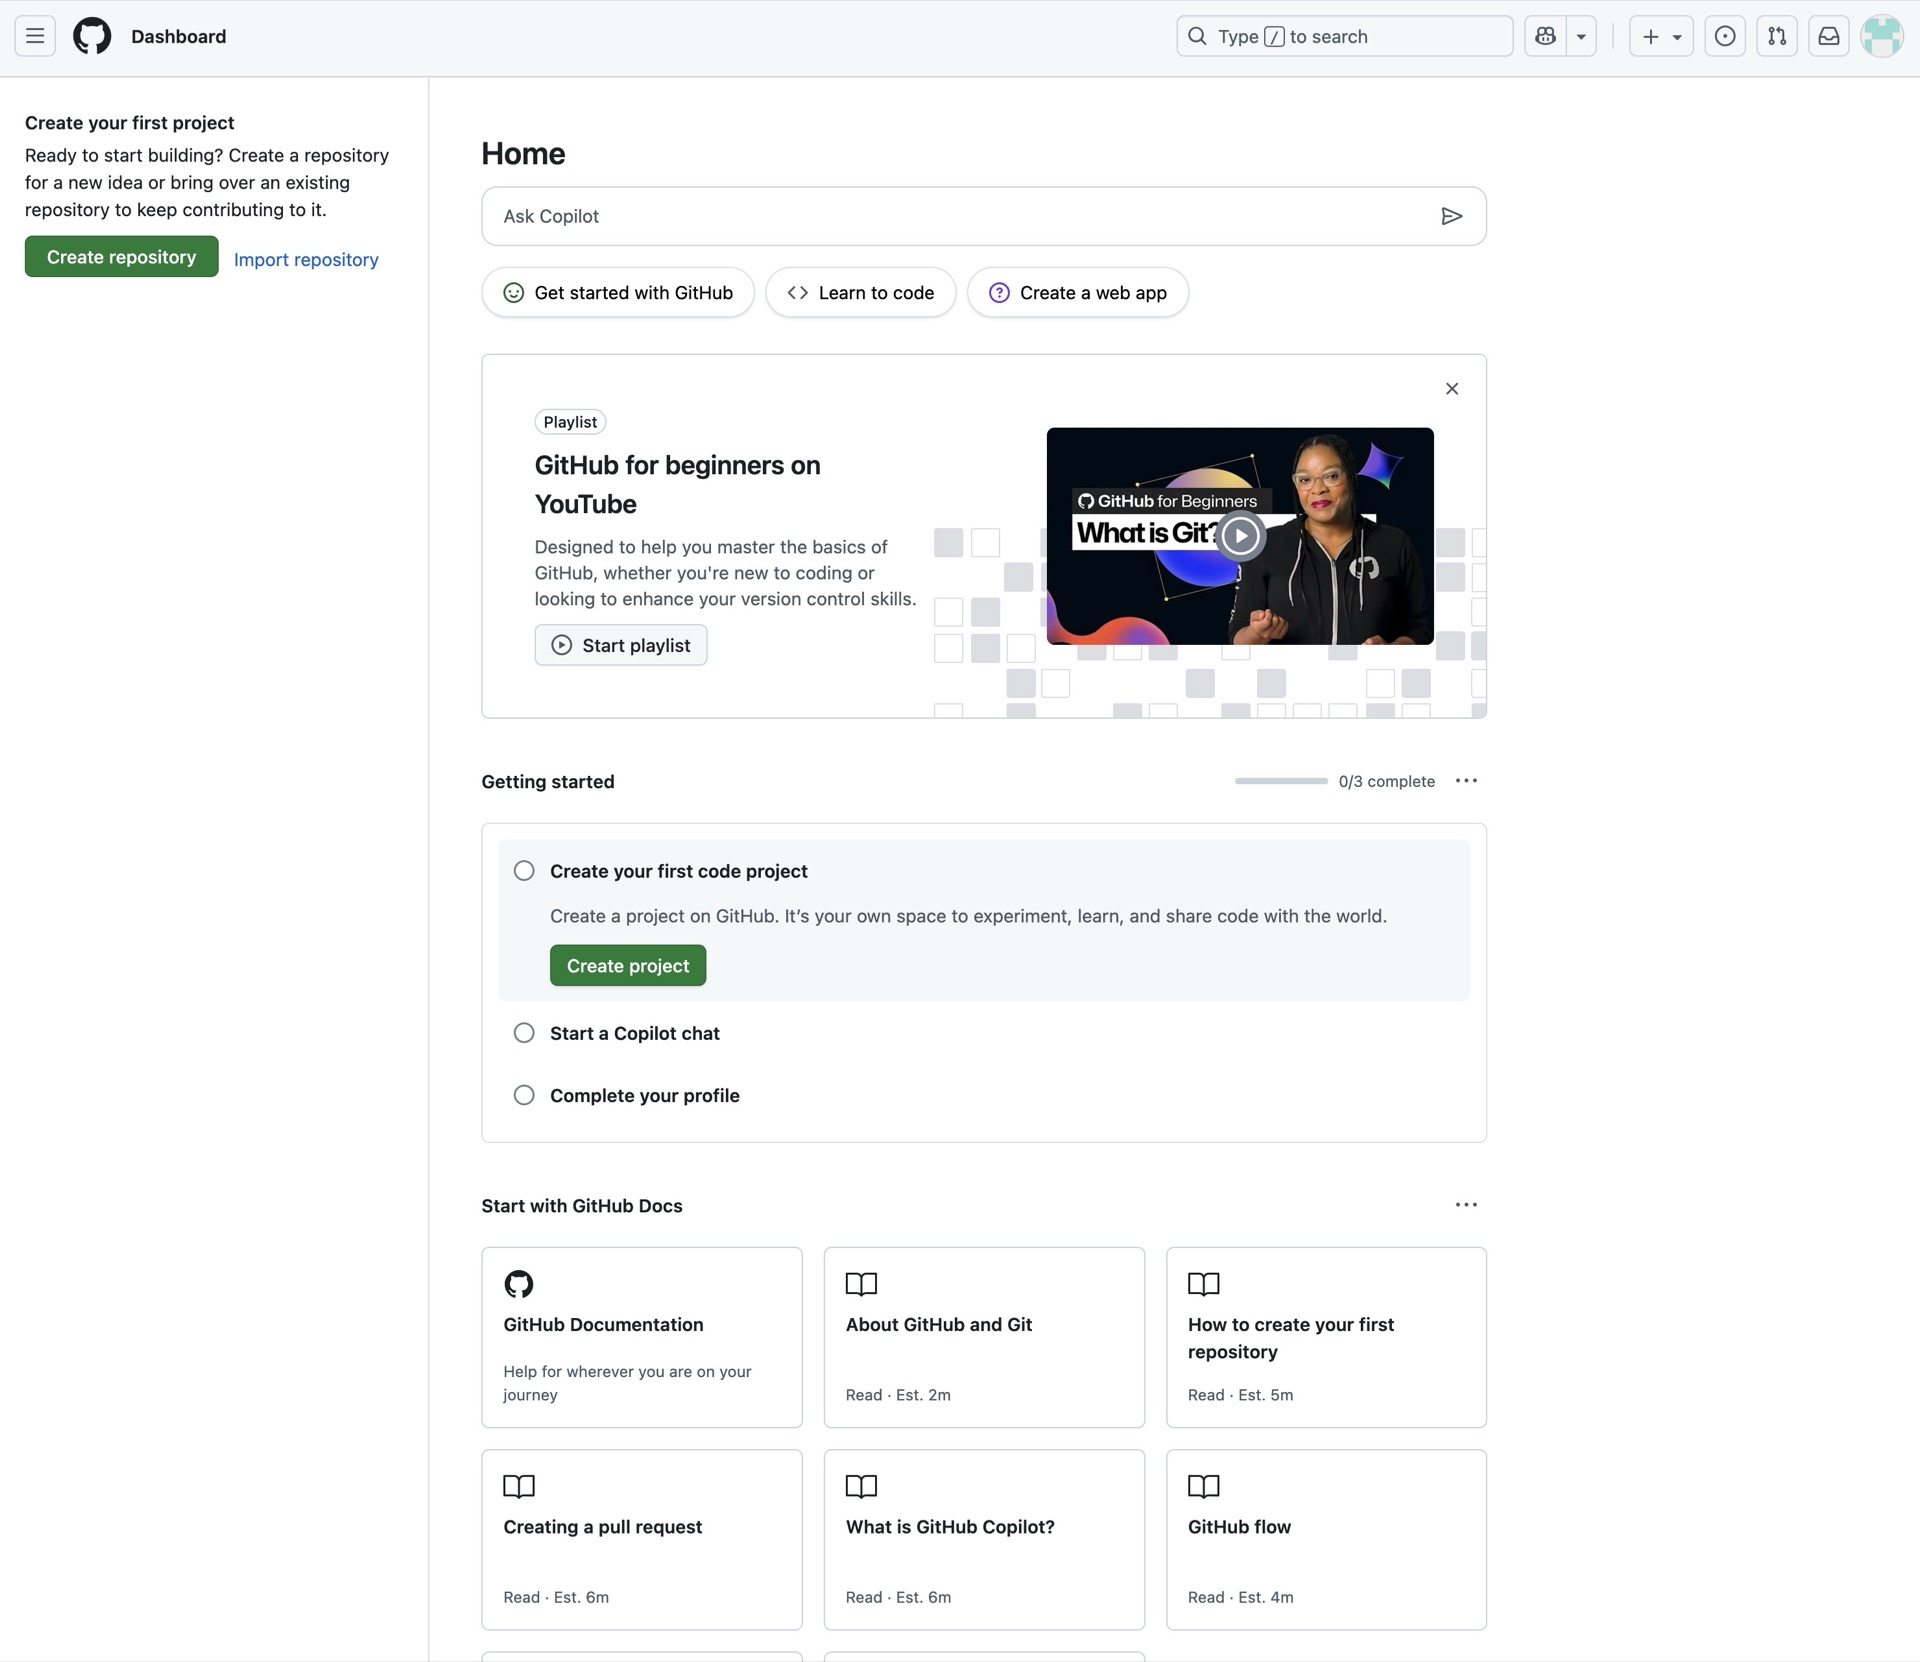1920x1662 pixels.
Task: Send the Ask Copilot message arrow
Action: pyautogui.click(x=1451, y=216)
